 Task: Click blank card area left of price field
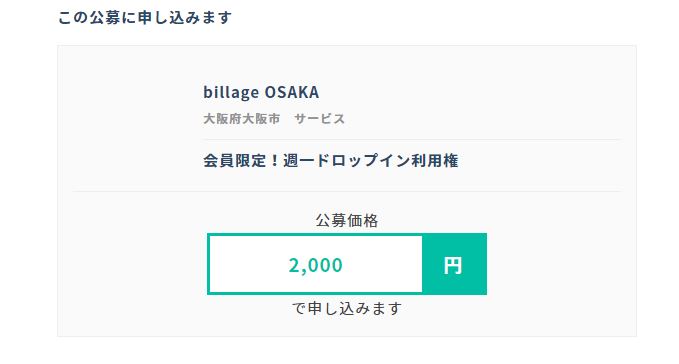click(x=132, y=264)
